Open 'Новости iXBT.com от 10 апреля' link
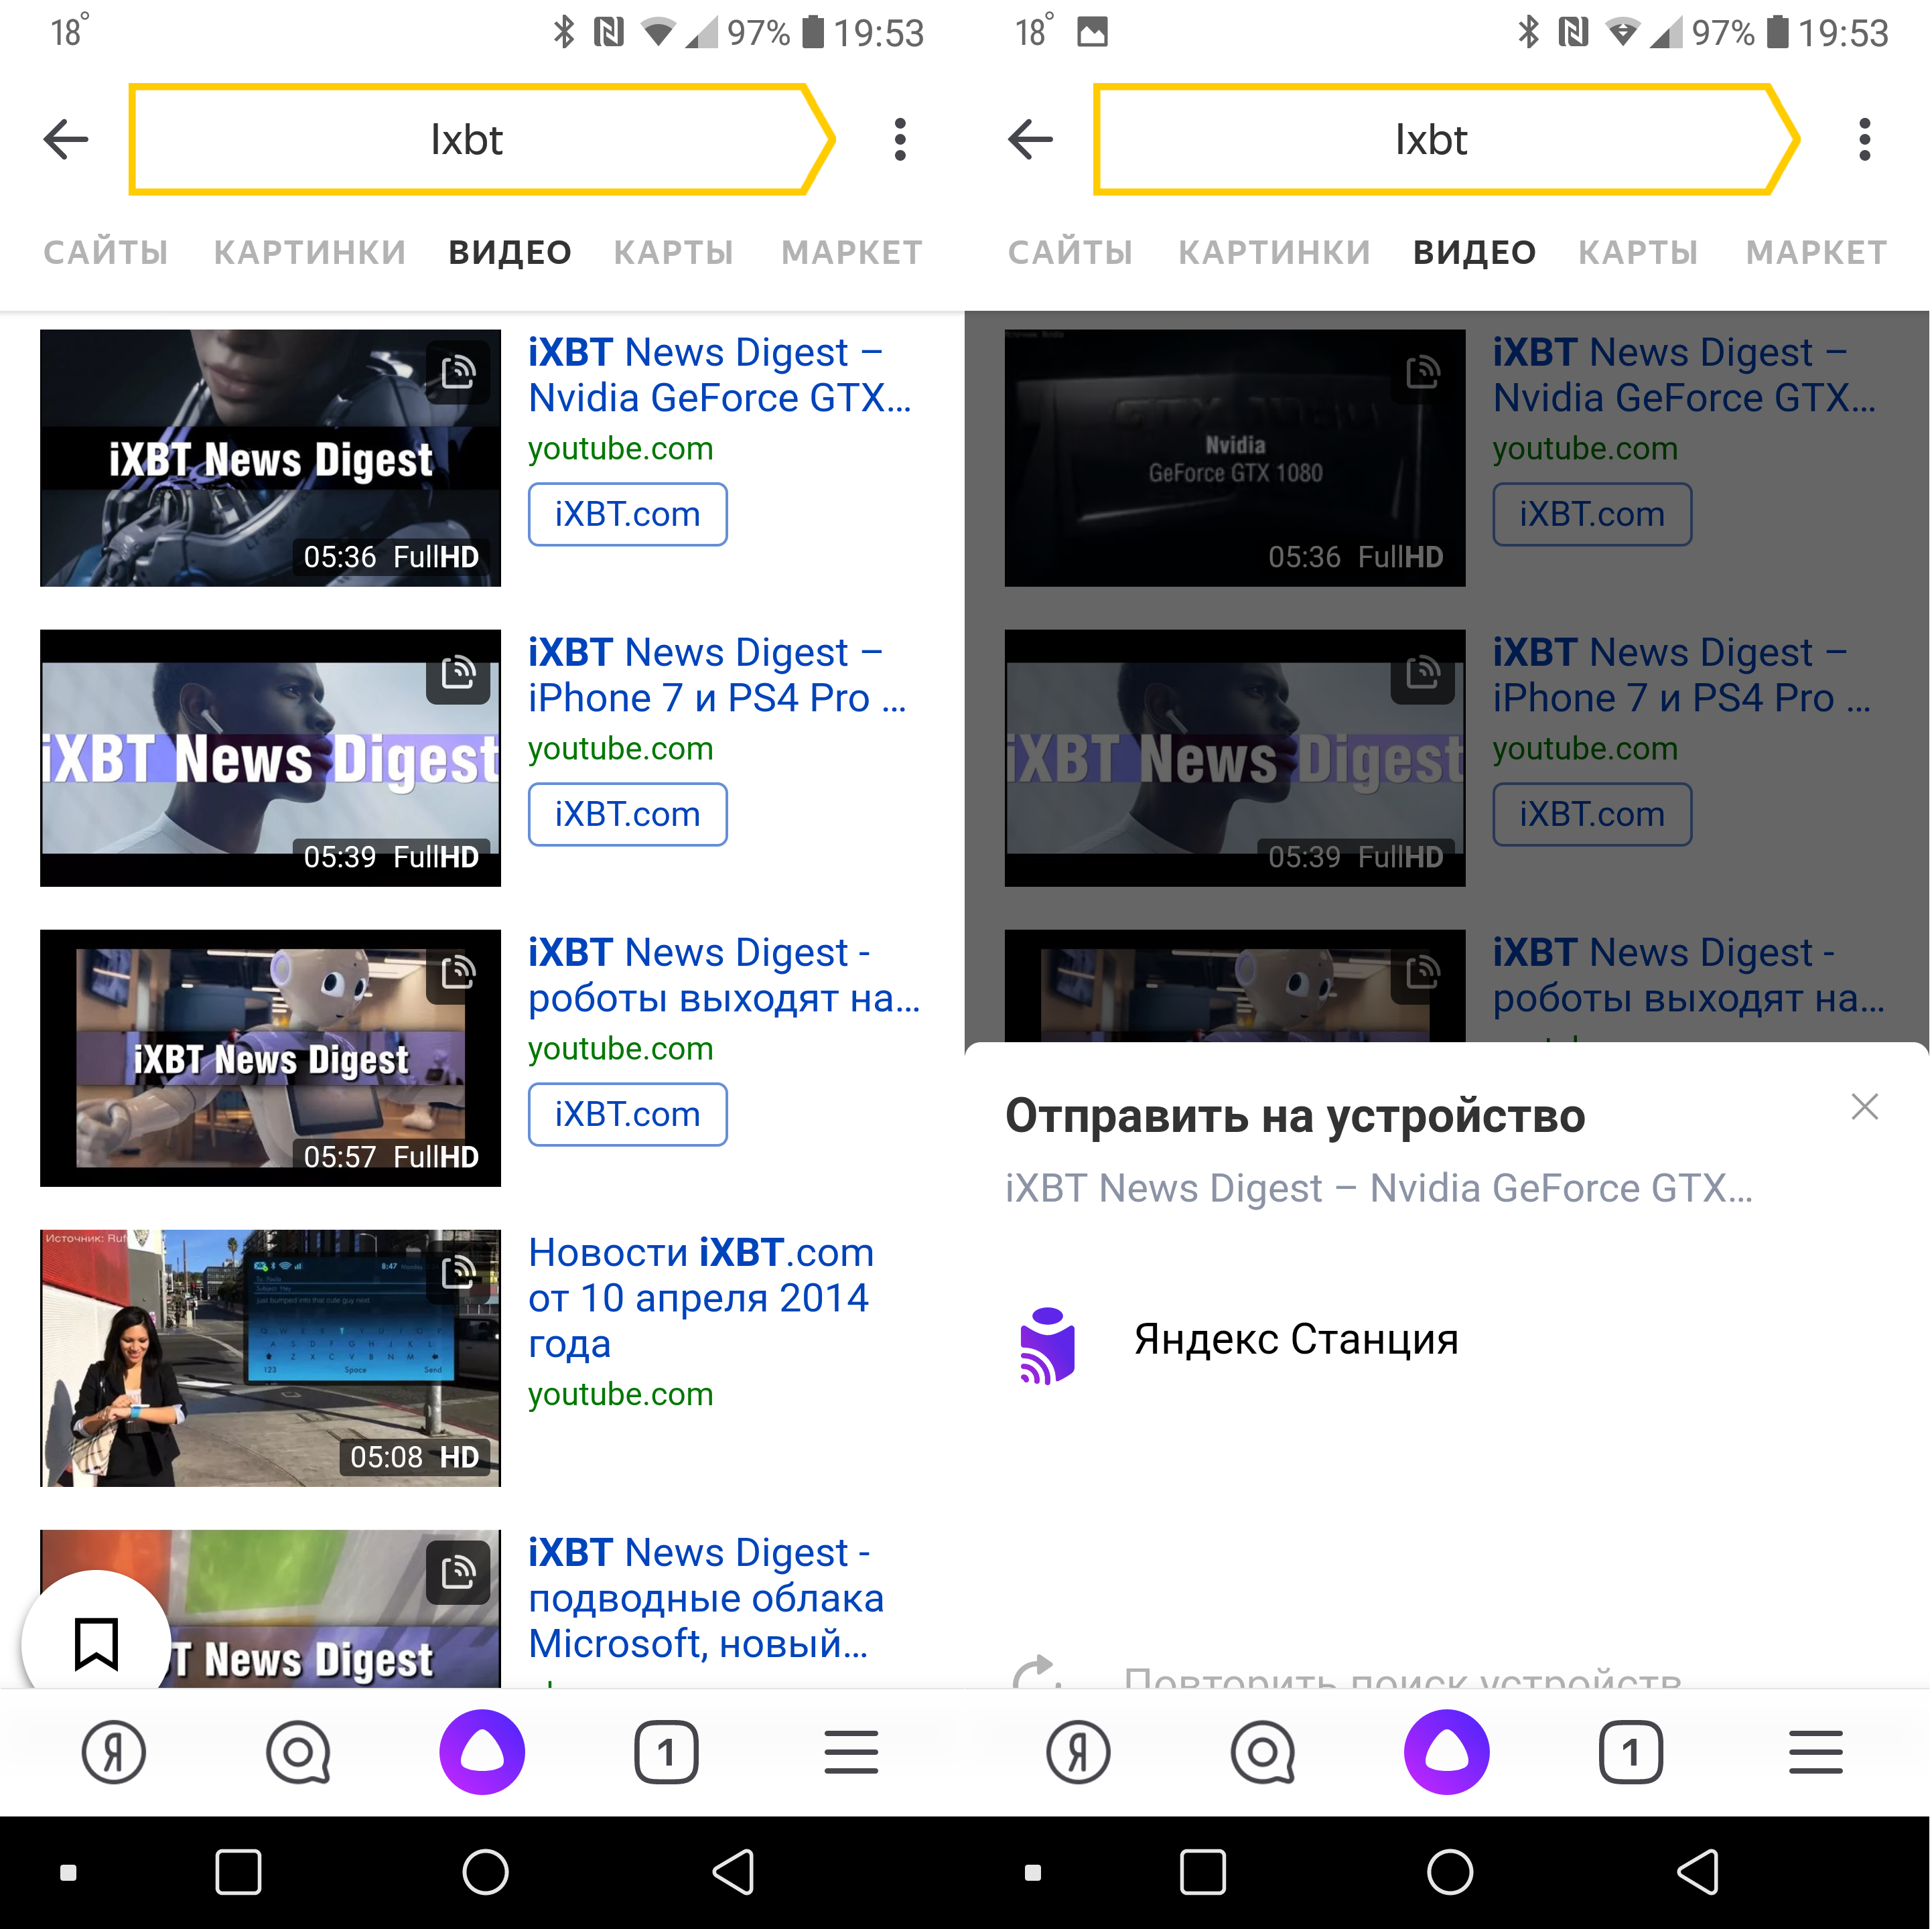 [x=700, y=1297]
